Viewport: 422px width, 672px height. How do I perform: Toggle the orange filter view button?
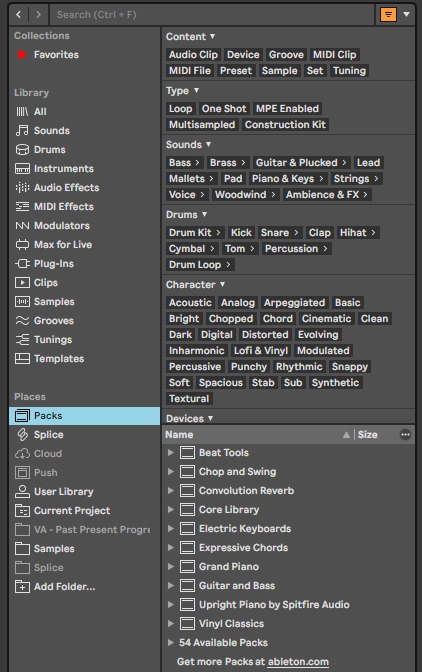click(389, 15)
